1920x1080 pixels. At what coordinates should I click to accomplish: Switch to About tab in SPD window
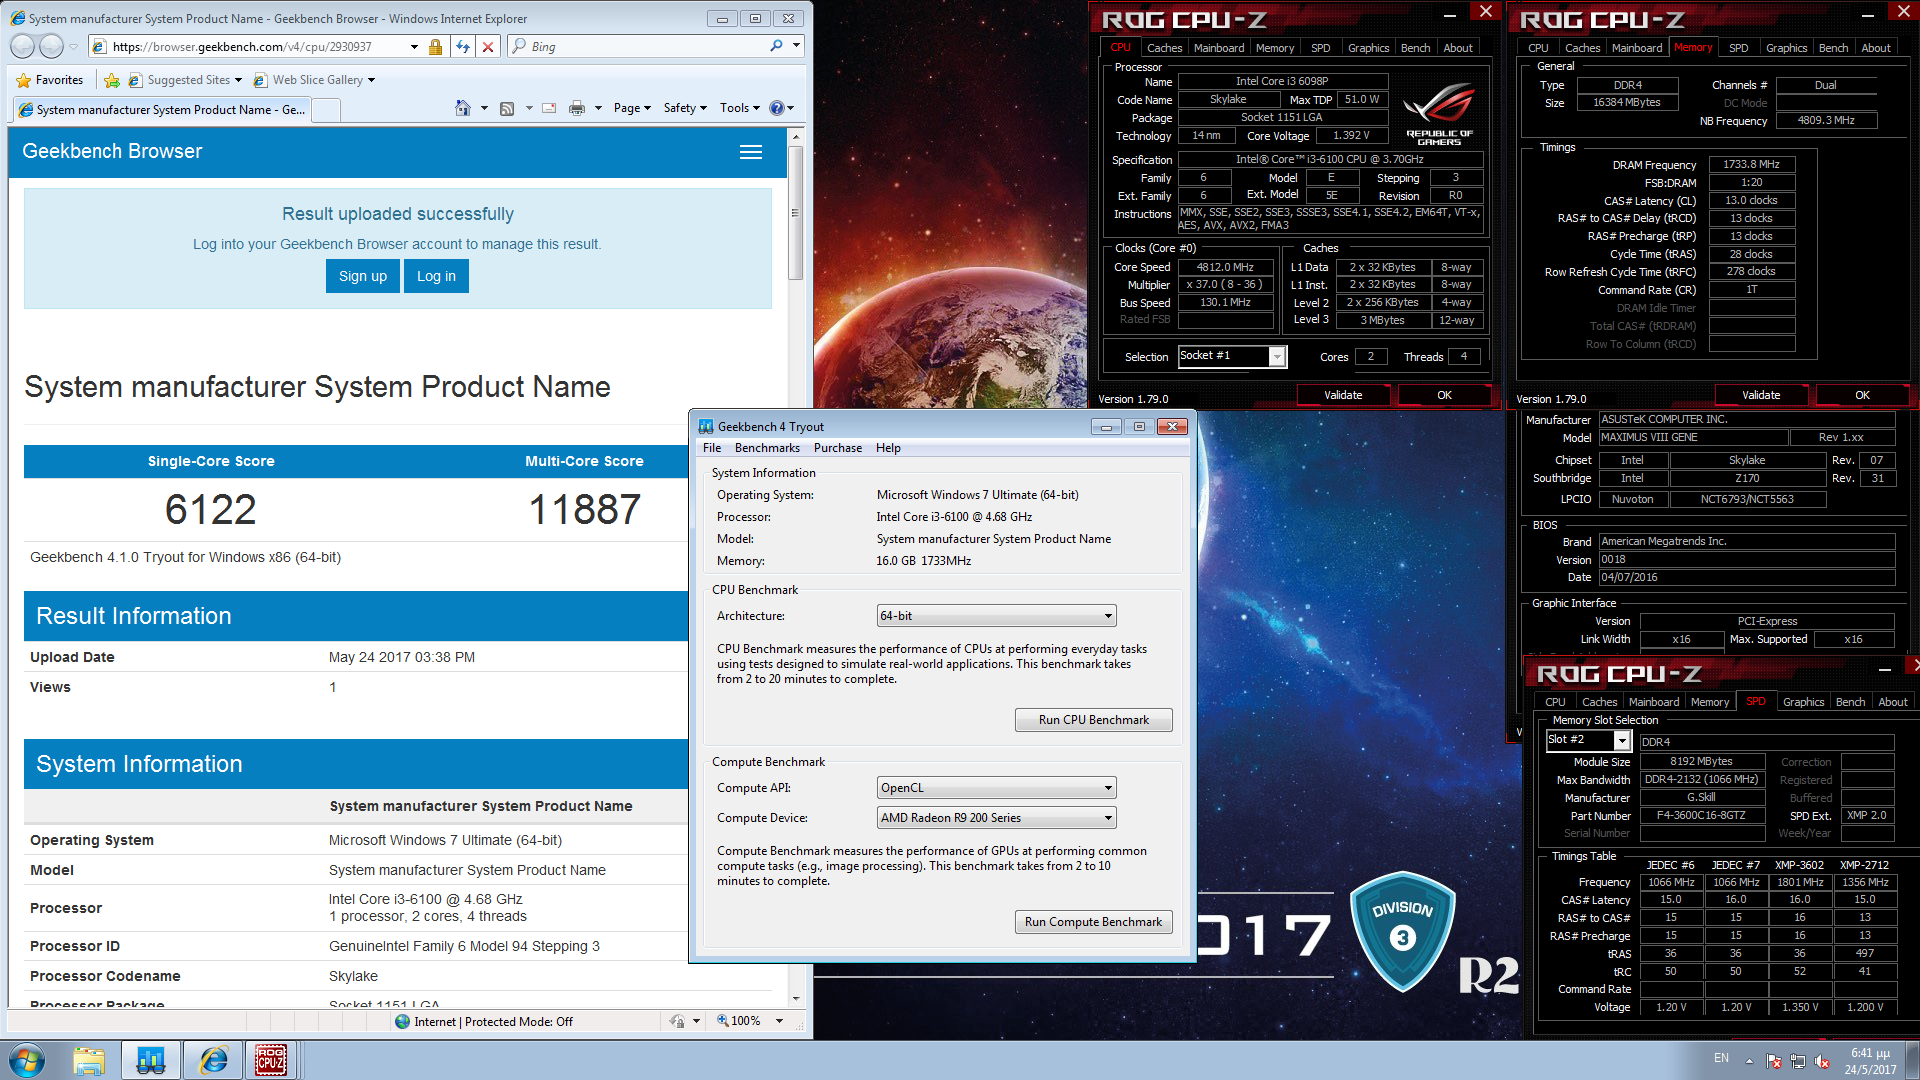pyautogui.click(x=1892, y=702)
